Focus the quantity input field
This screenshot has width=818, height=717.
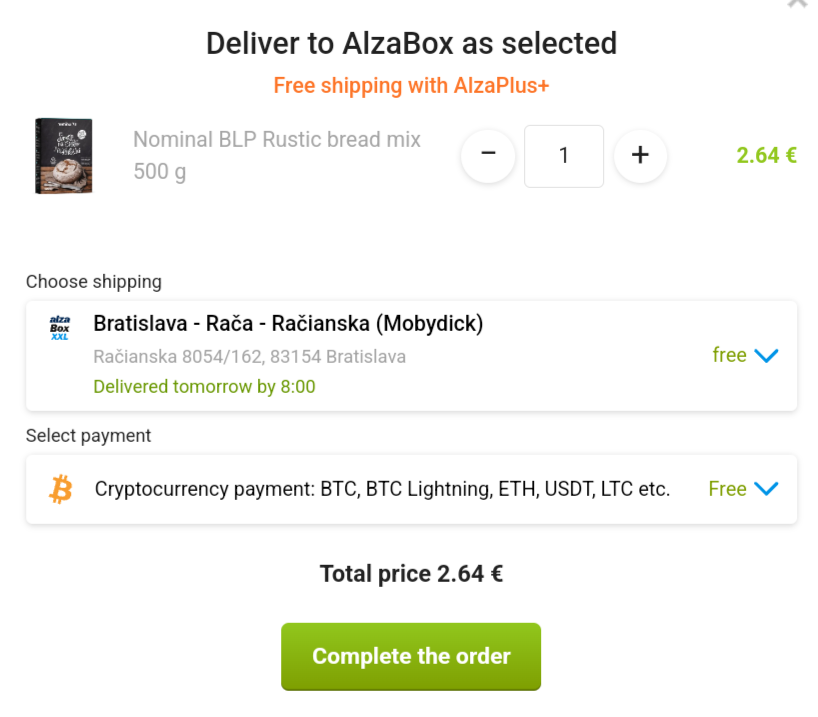pyautogui.click(x=564, y=156)
